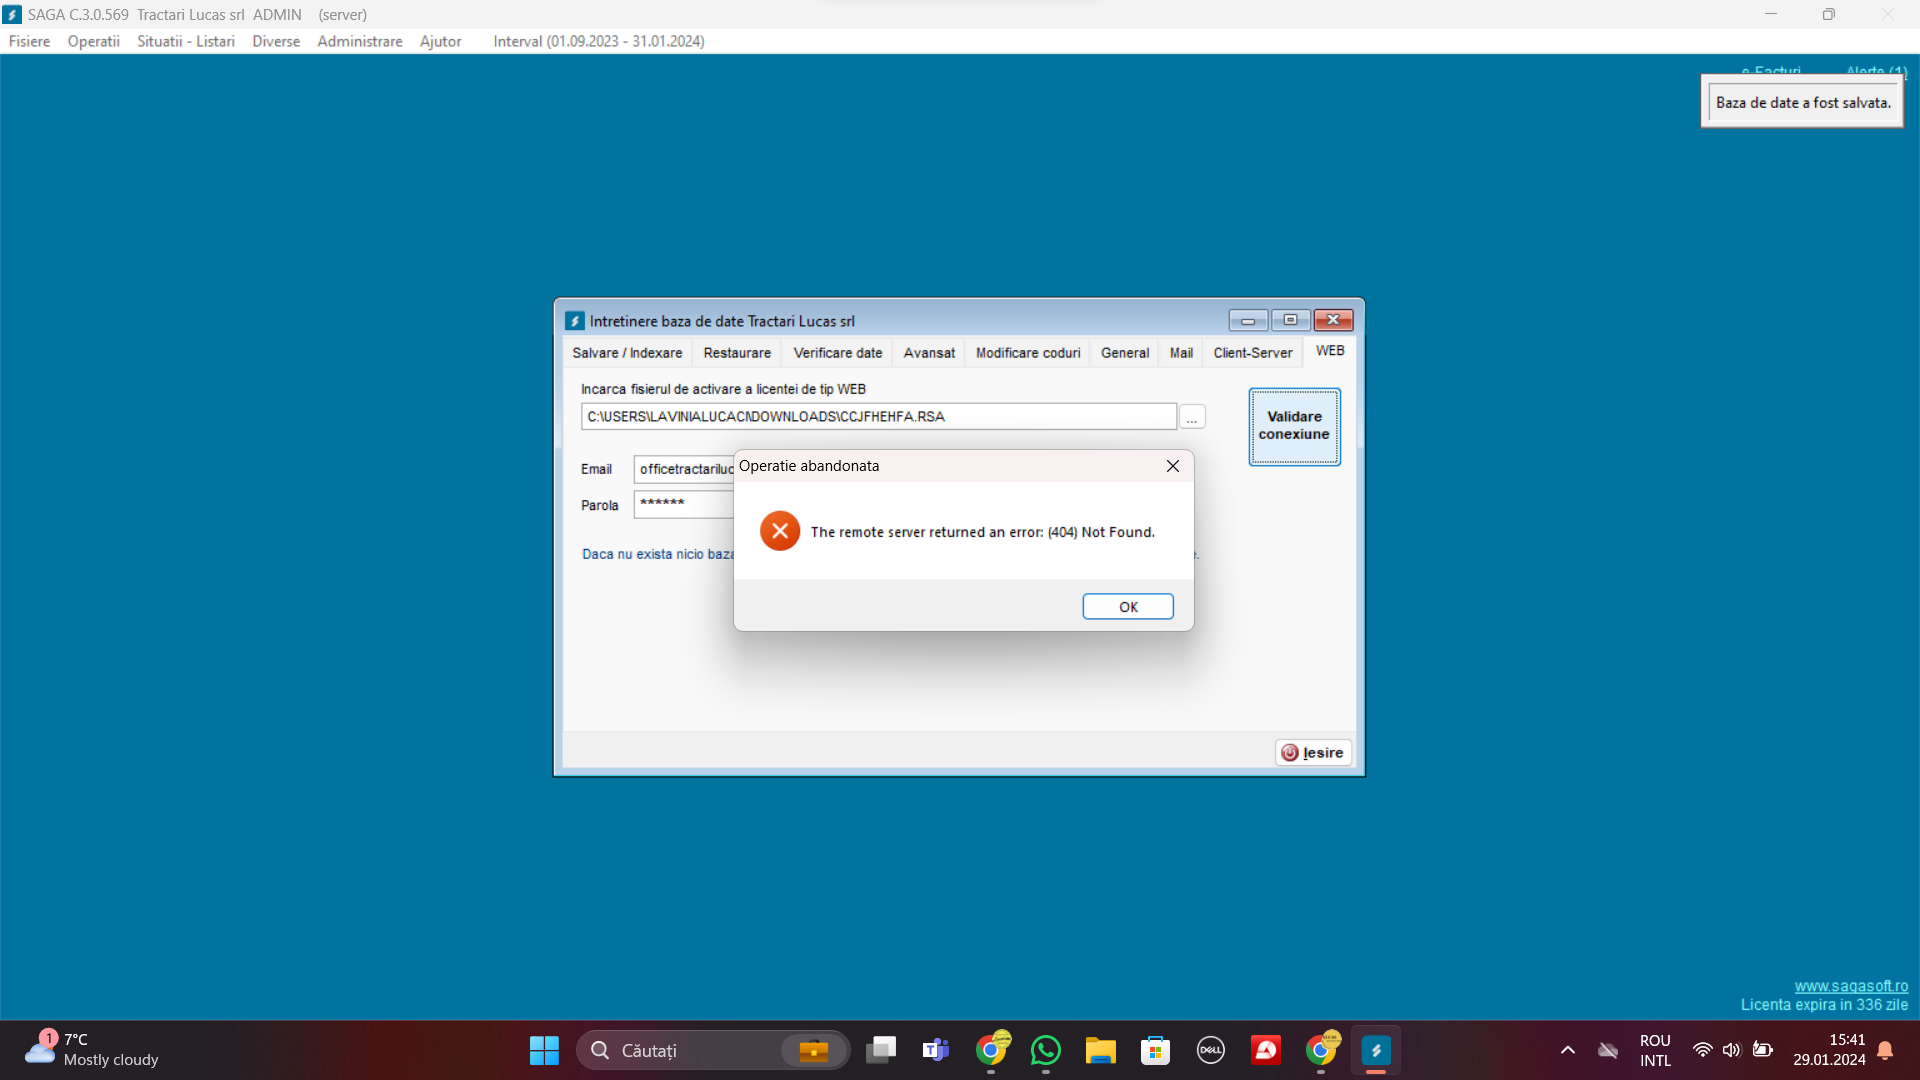Minimize the Intretinere baza de date window

(1248, 320)
